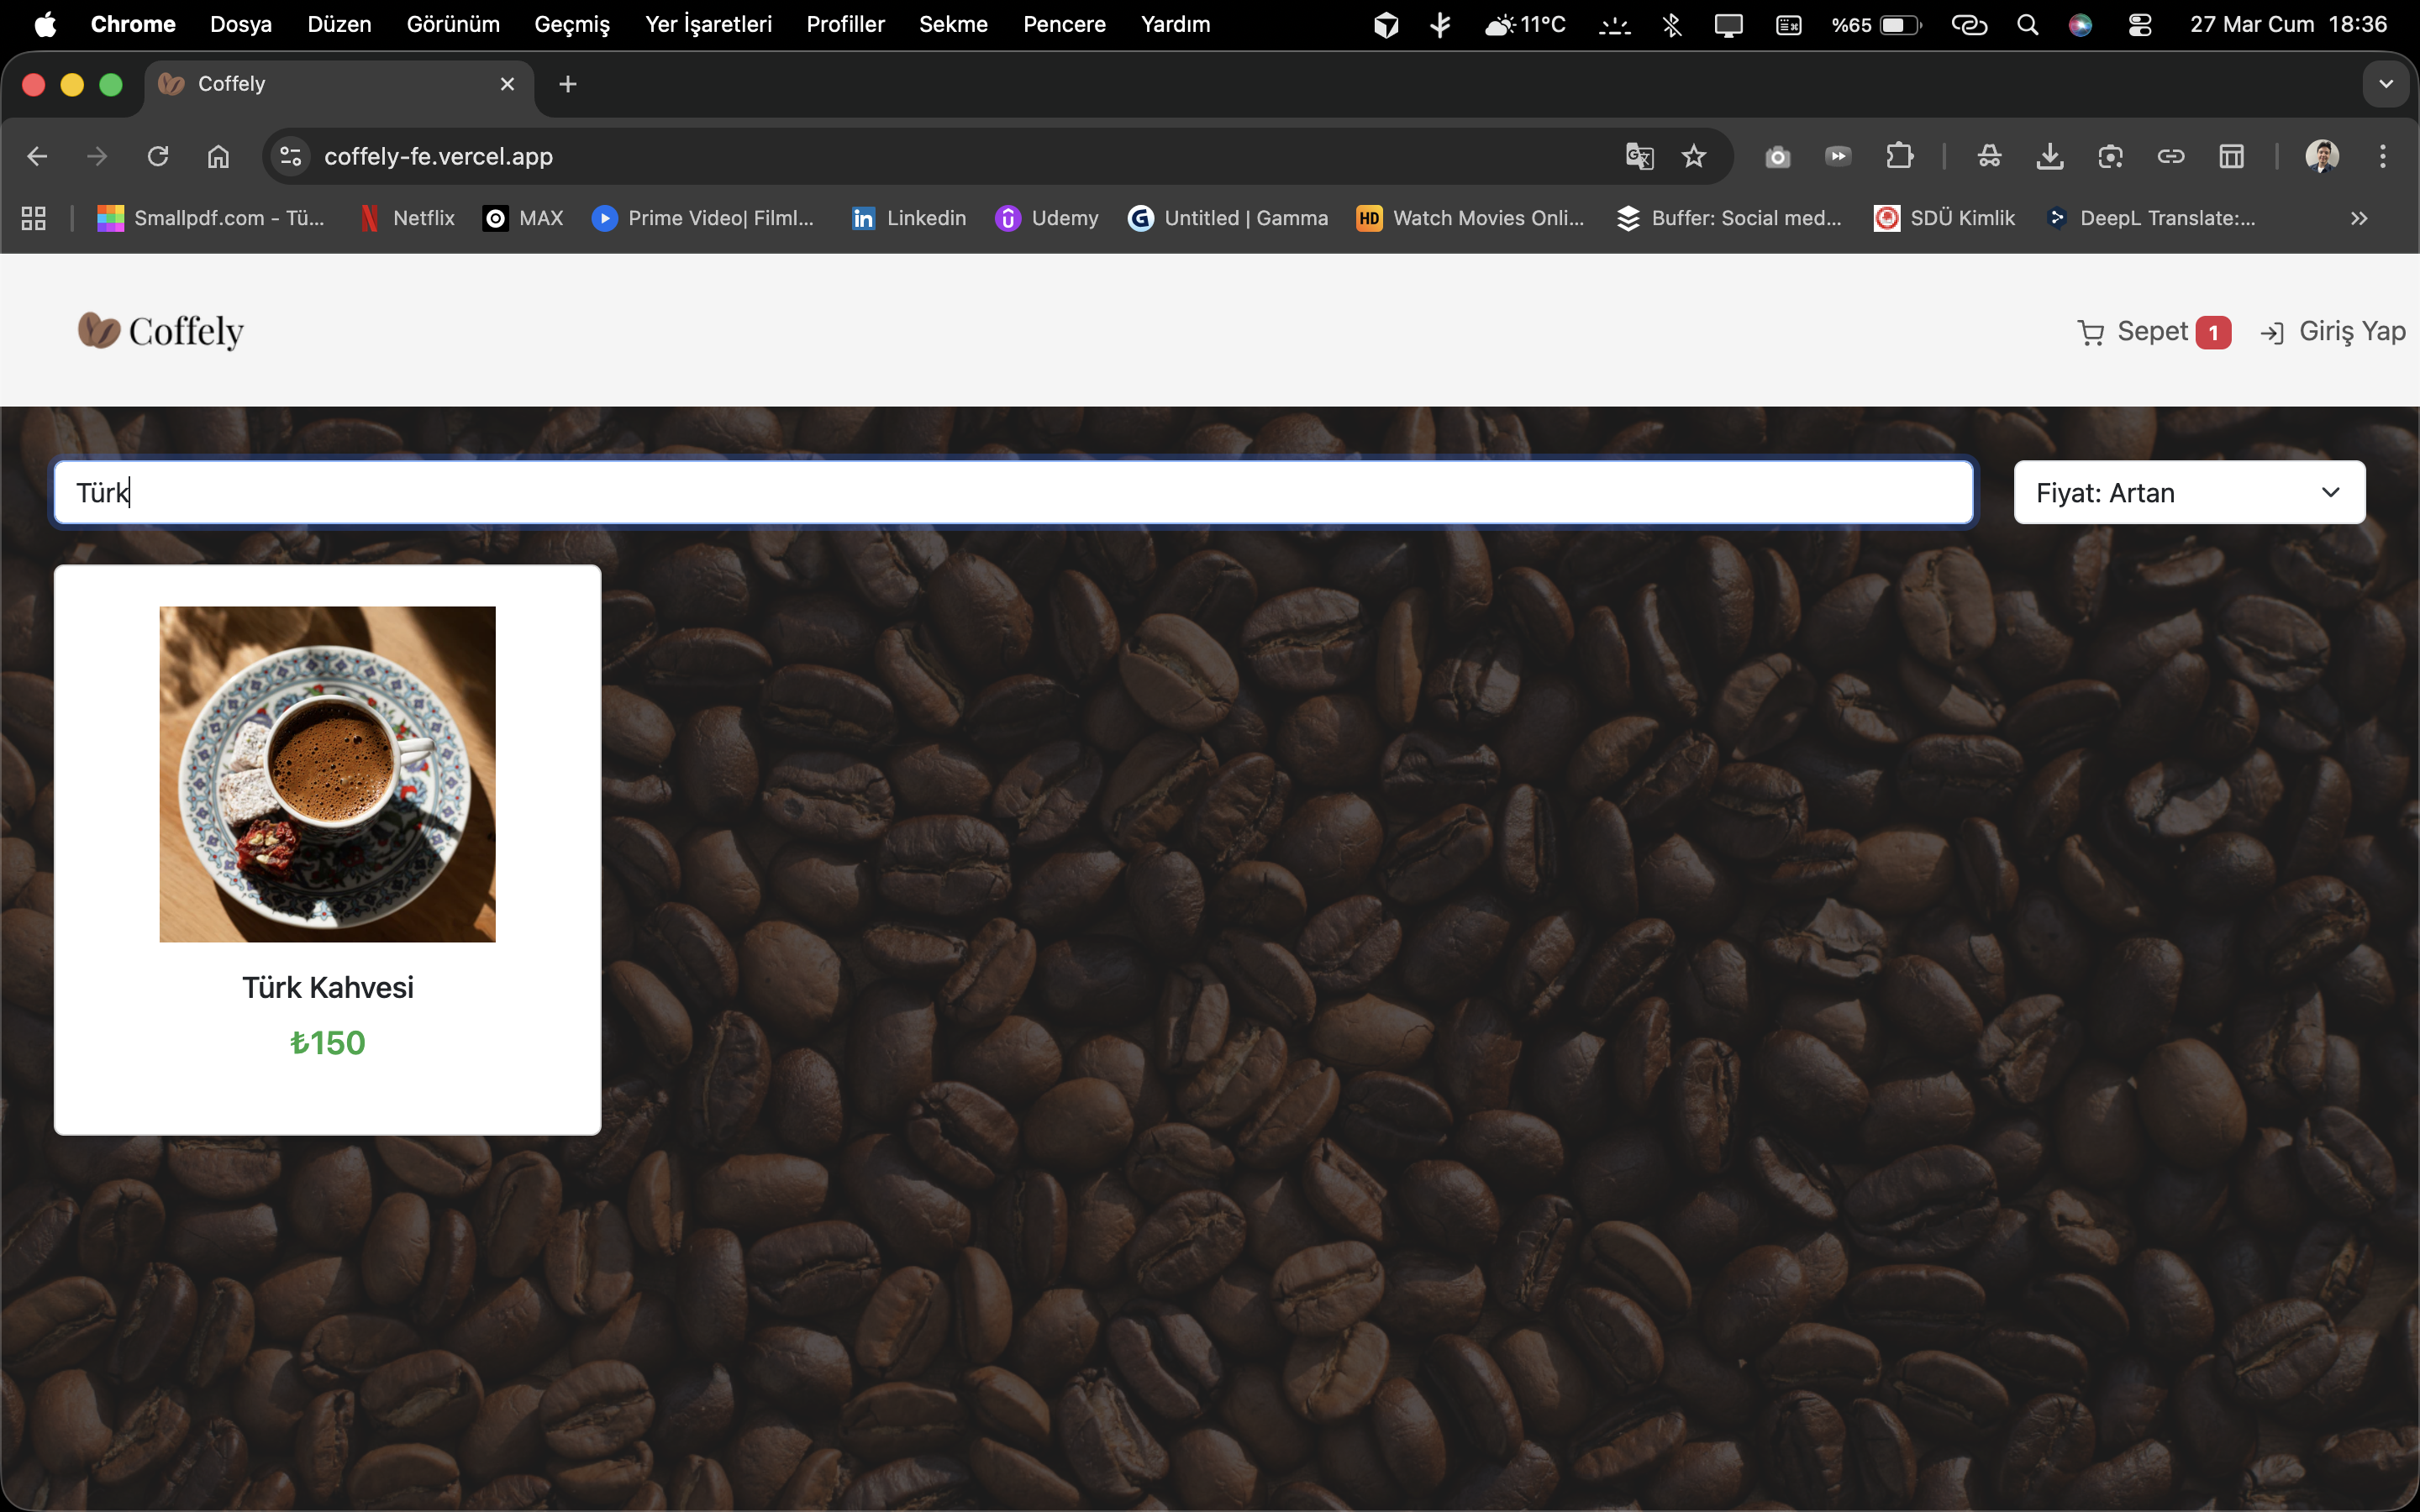Open the Chrome extensions puzzle icon
2420x1512 pixels.
pyautogui.click(x=1899, y=157)
